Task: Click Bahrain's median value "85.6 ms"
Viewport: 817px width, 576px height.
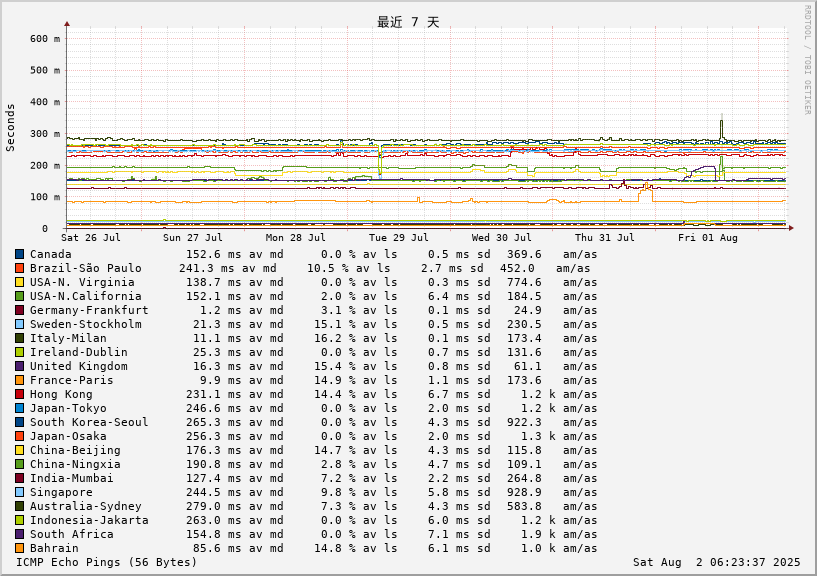Action: coord(217,548)
